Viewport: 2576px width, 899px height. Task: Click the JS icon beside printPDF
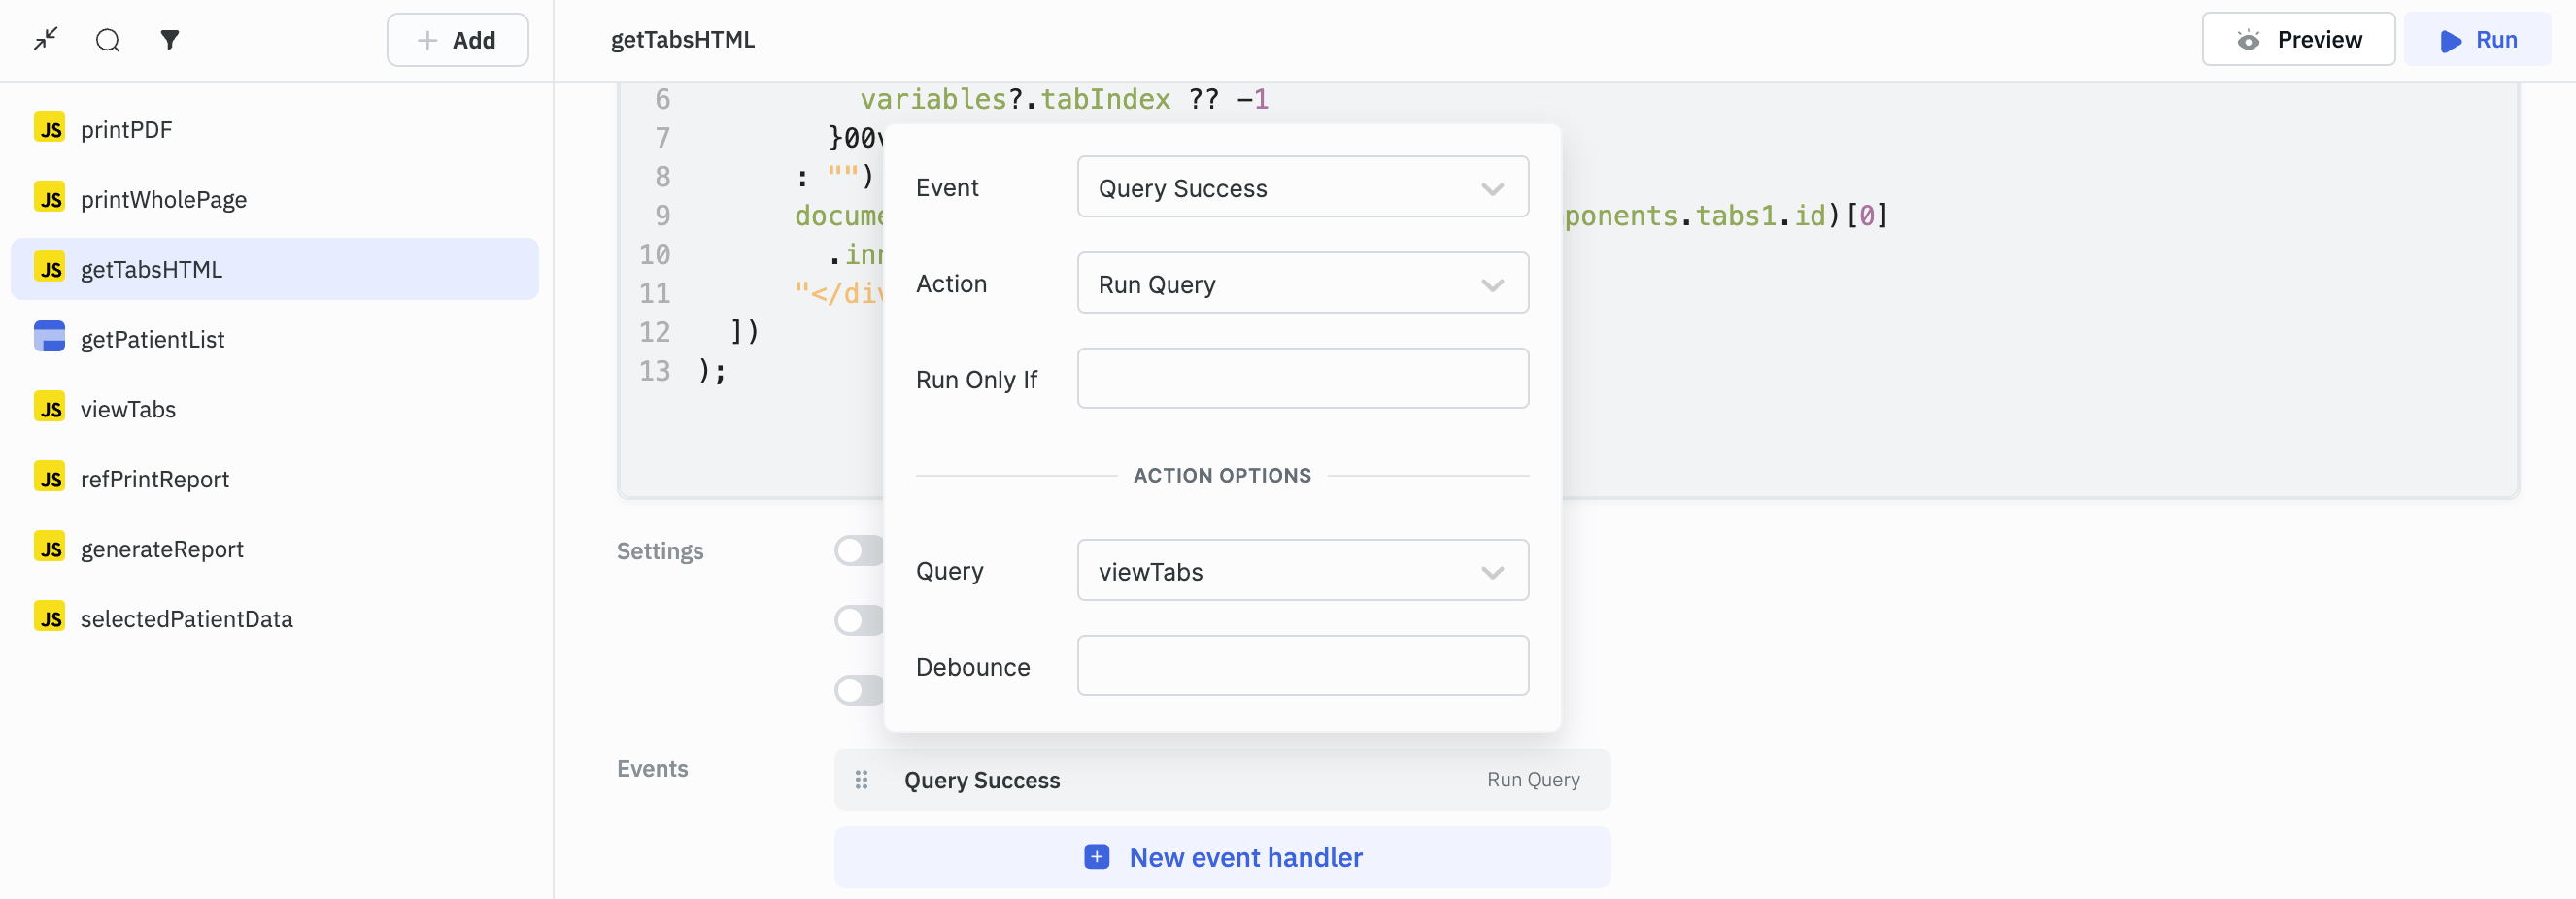pos(50,129)
